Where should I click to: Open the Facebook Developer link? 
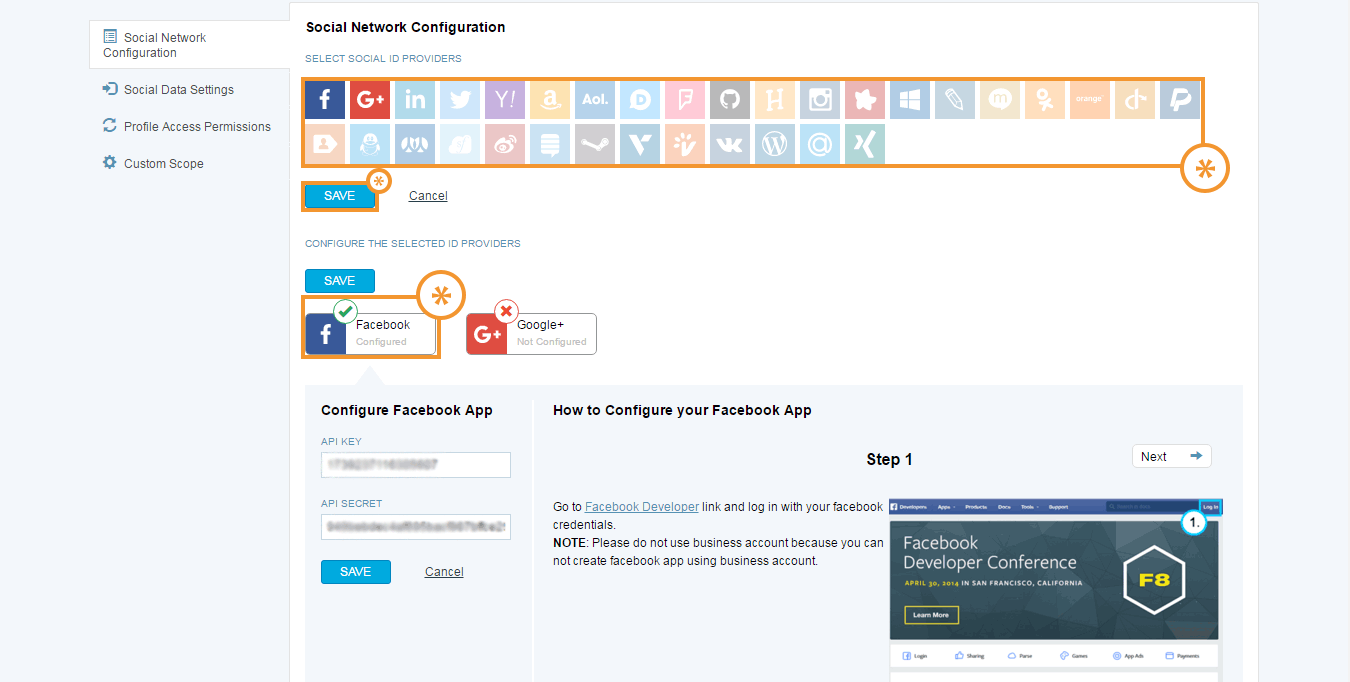[x=642, y=507]
